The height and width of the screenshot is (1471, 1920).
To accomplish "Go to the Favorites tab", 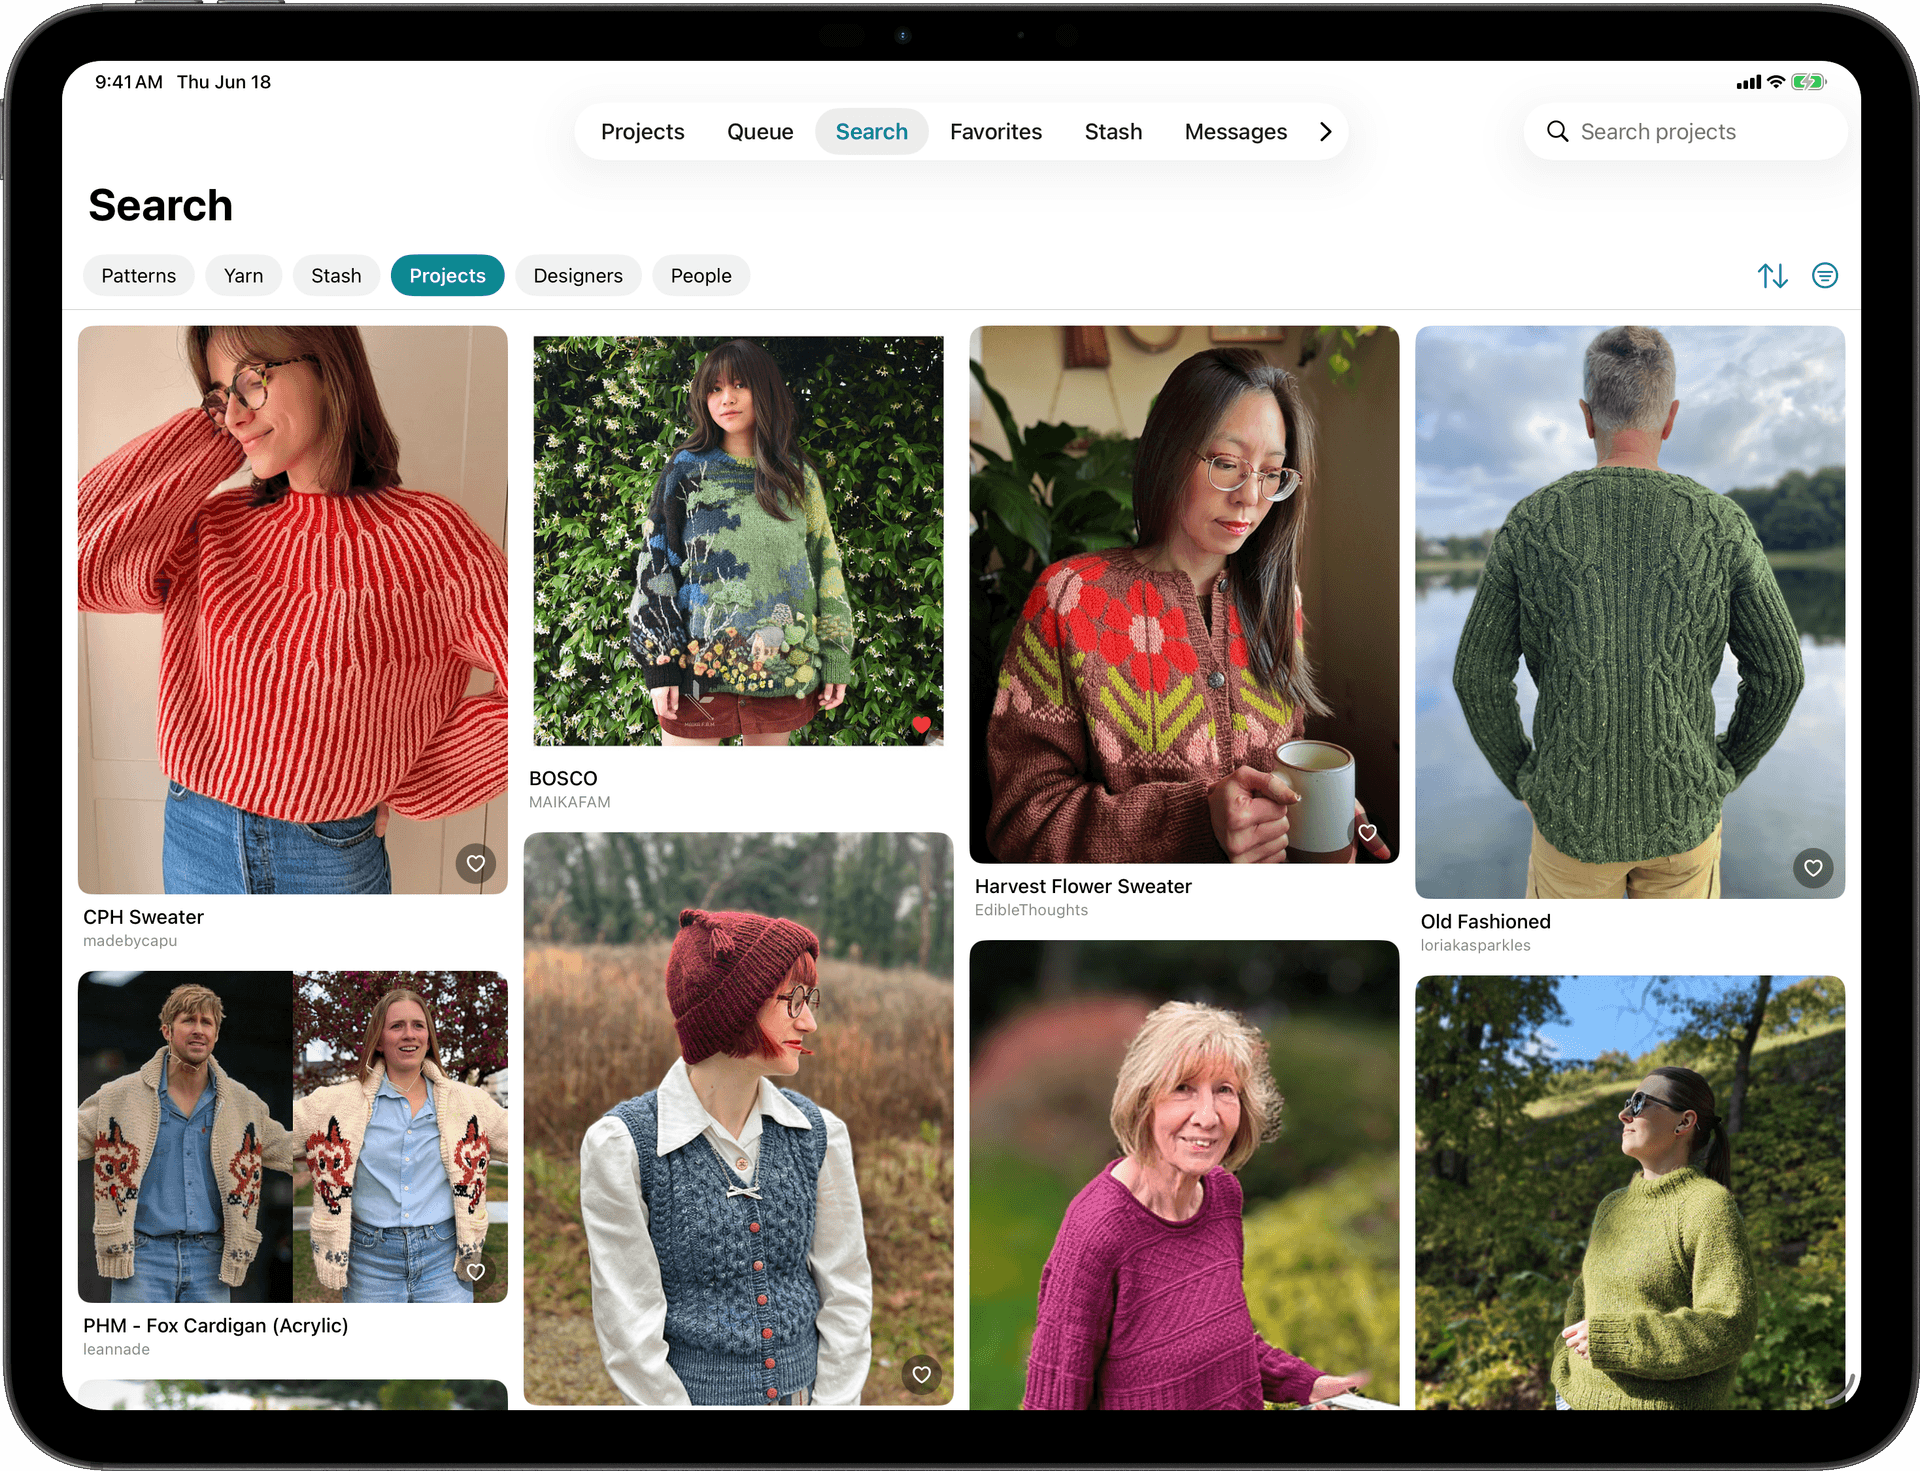I will (x=996, y=132).
